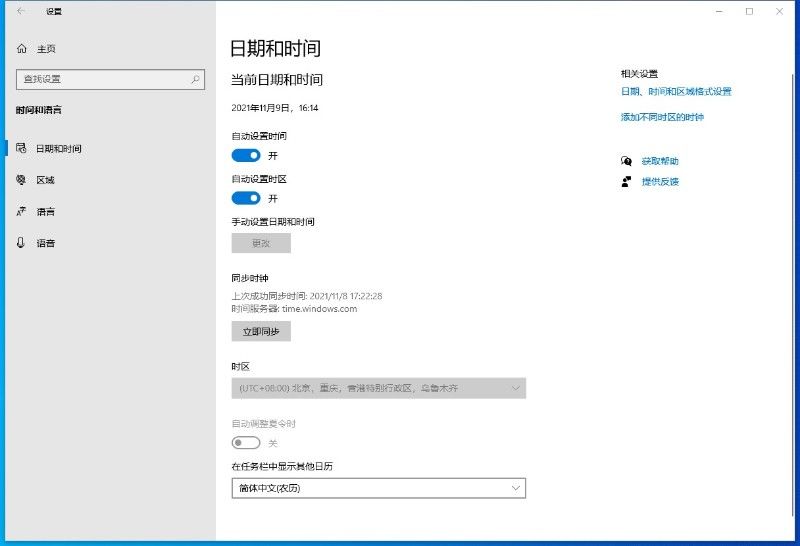Click the 时间和语言 section label
The width and height of the screenshot is (800, 546).
pyautogui.click(x=39, y=110)
